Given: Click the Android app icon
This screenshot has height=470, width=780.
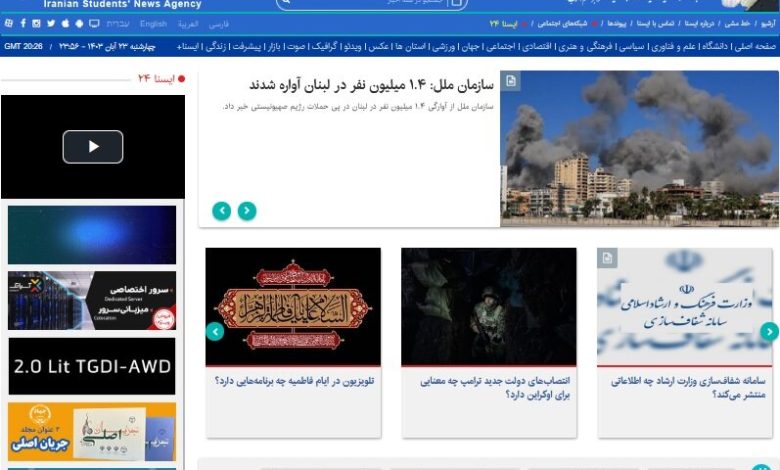Looking at the screenshot, I should tap(79, 23).
